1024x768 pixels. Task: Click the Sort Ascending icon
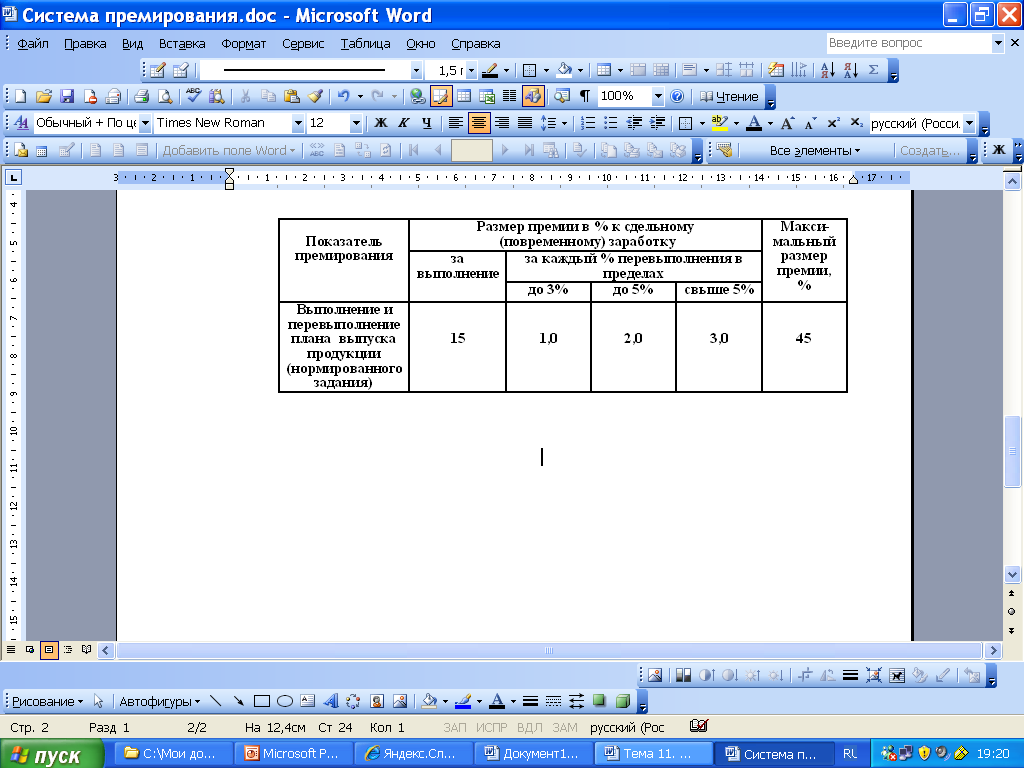[827, 70]
